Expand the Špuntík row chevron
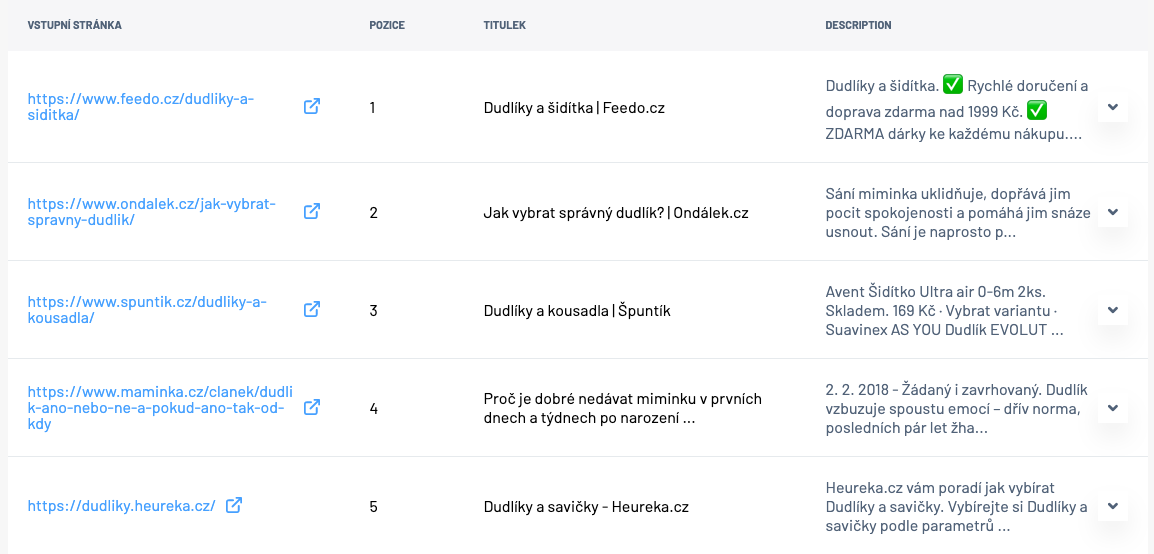 pyautogui.click(x=1113, y=310)
